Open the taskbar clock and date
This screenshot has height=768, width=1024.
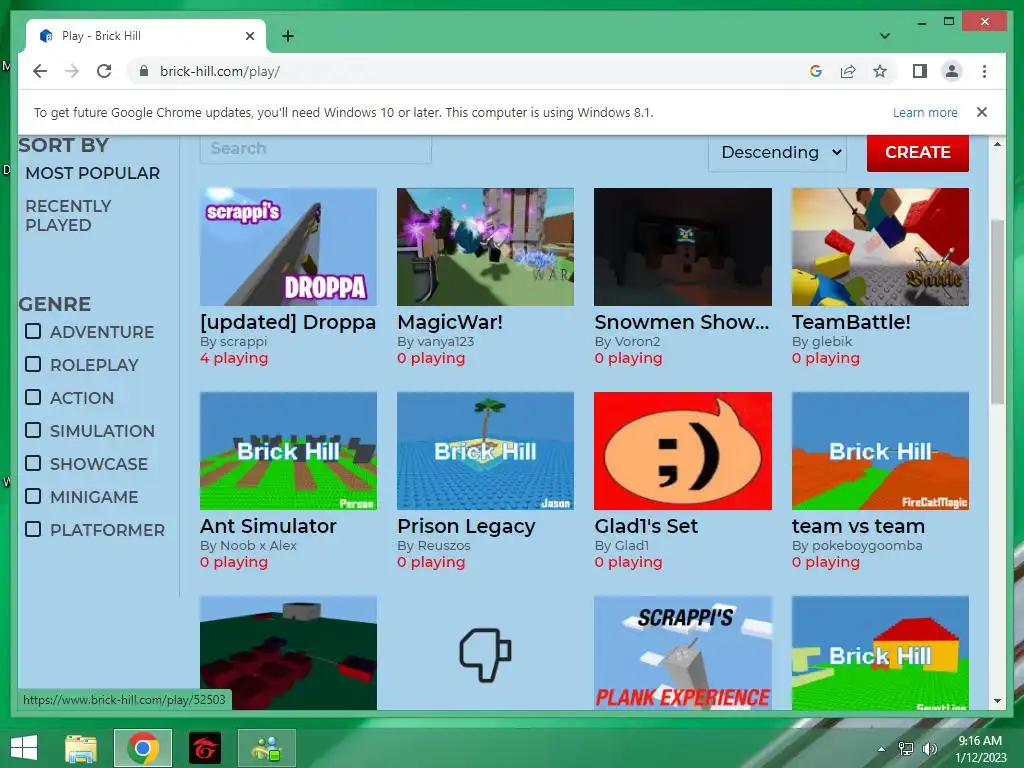980,749
